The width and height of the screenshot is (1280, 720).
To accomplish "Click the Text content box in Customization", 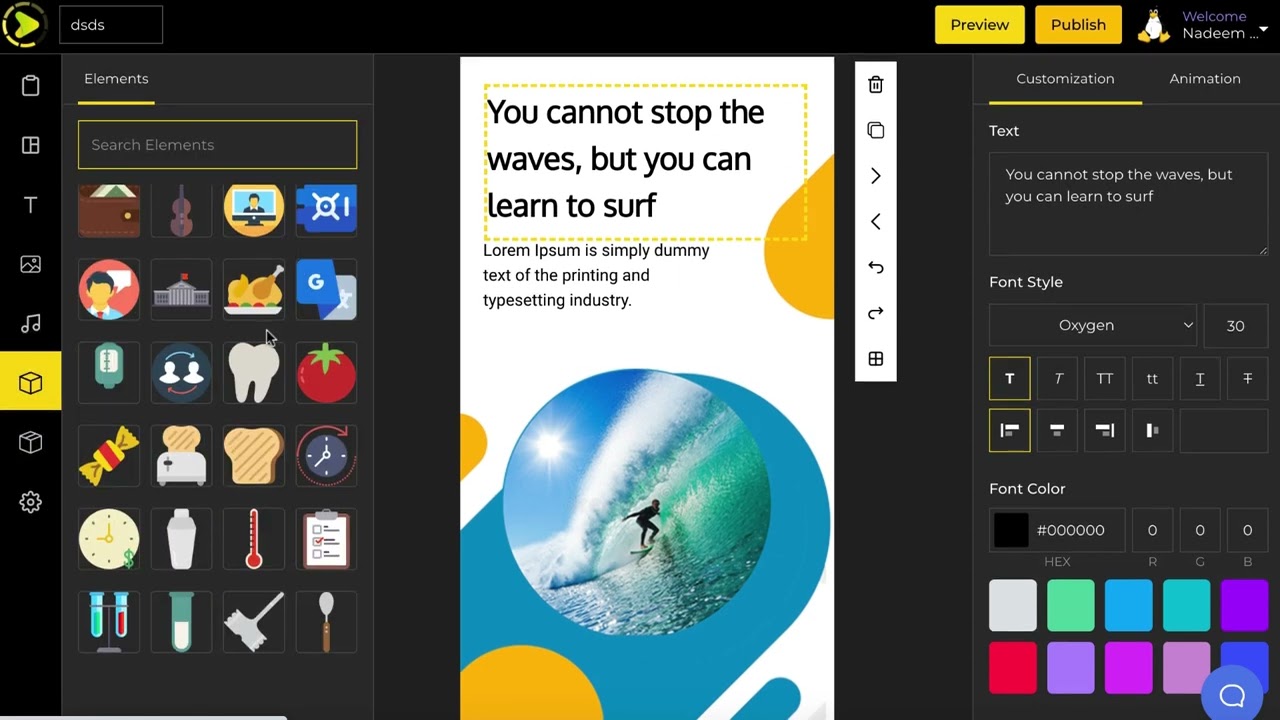I will (x=1128, y=204).
